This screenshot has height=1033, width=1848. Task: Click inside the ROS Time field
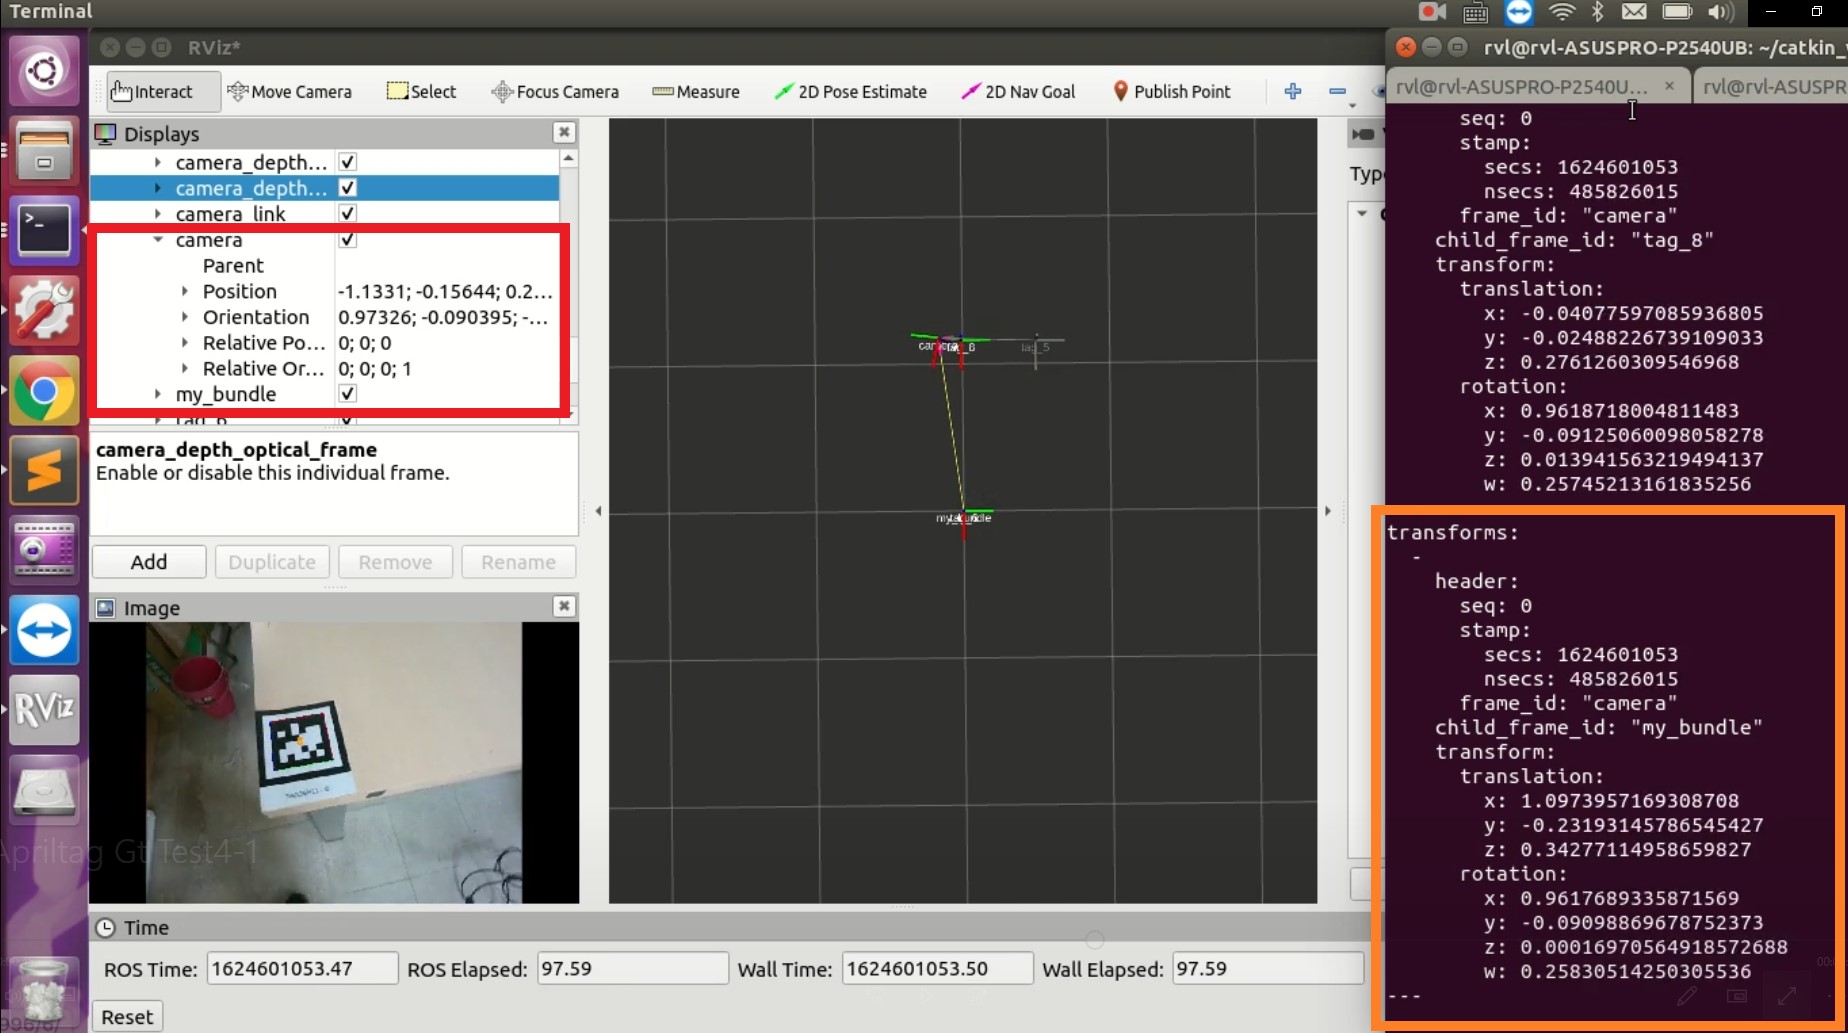click(300, 968)
